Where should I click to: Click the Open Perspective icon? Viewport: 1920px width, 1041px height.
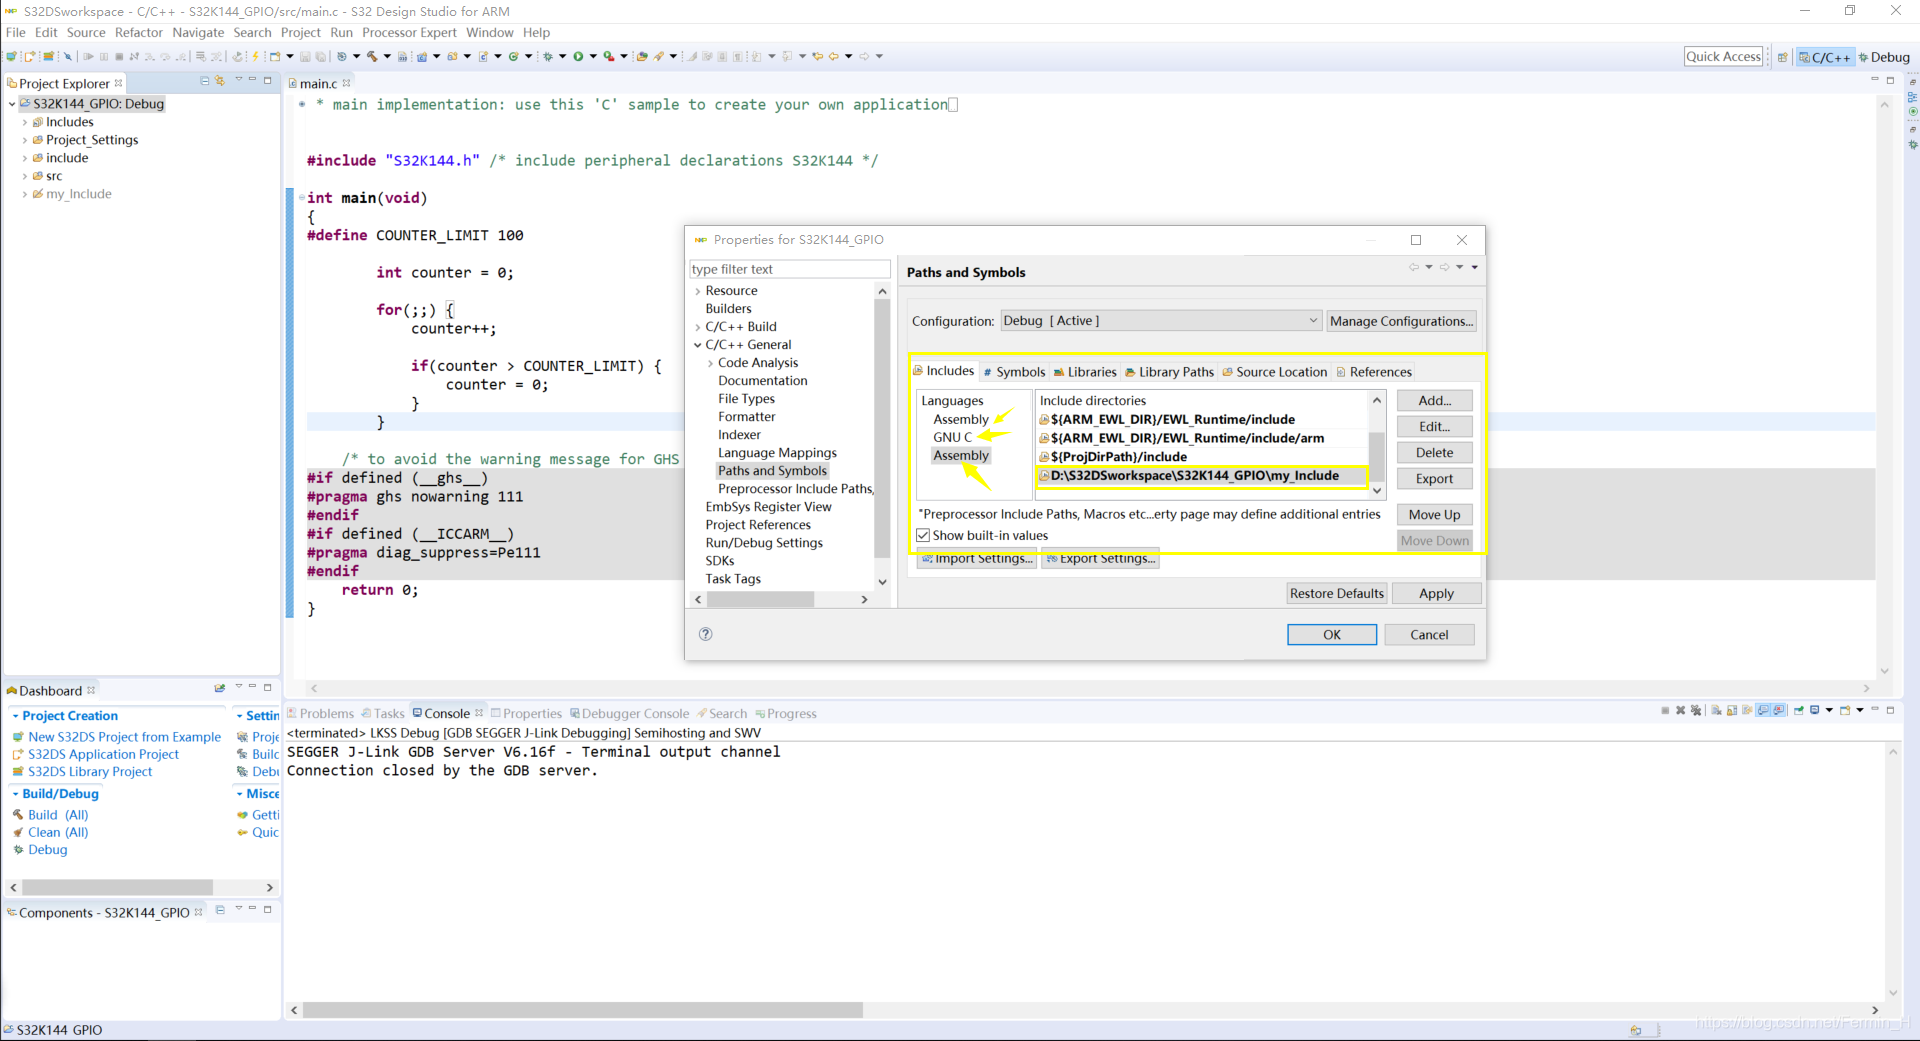(x=1782, y=57)
